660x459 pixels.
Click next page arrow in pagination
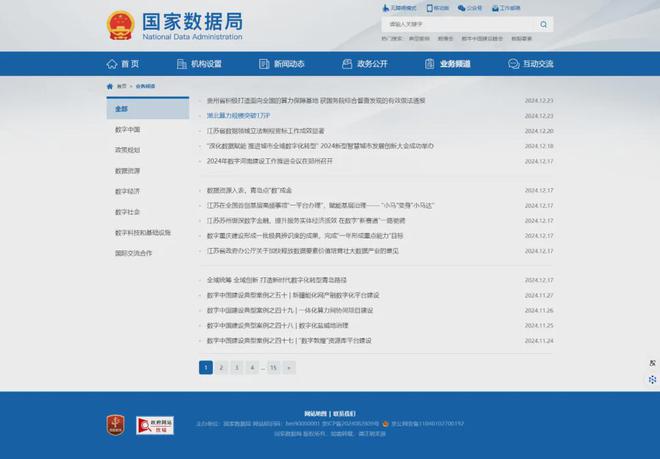point(289,368)
